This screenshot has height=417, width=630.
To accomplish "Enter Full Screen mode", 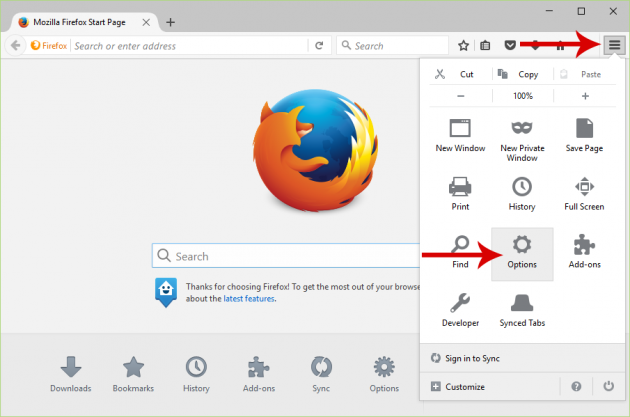I will pyautogui.click(x=584, y=194).
